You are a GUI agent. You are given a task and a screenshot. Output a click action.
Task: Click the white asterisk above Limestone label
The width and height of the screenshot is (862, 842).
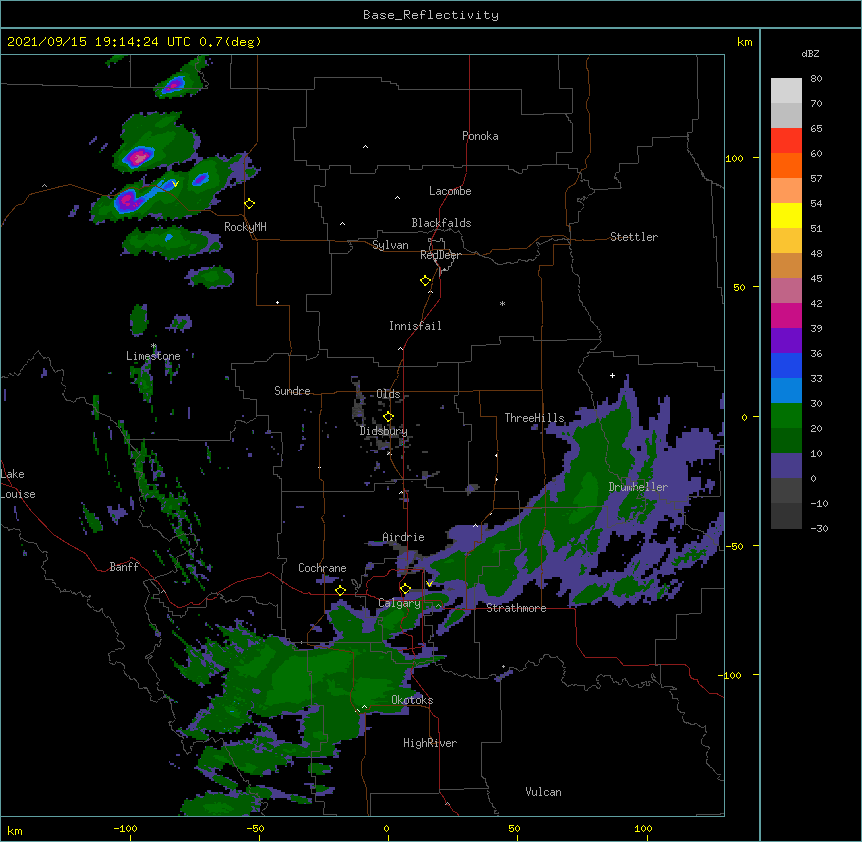(x=154, y=346)
